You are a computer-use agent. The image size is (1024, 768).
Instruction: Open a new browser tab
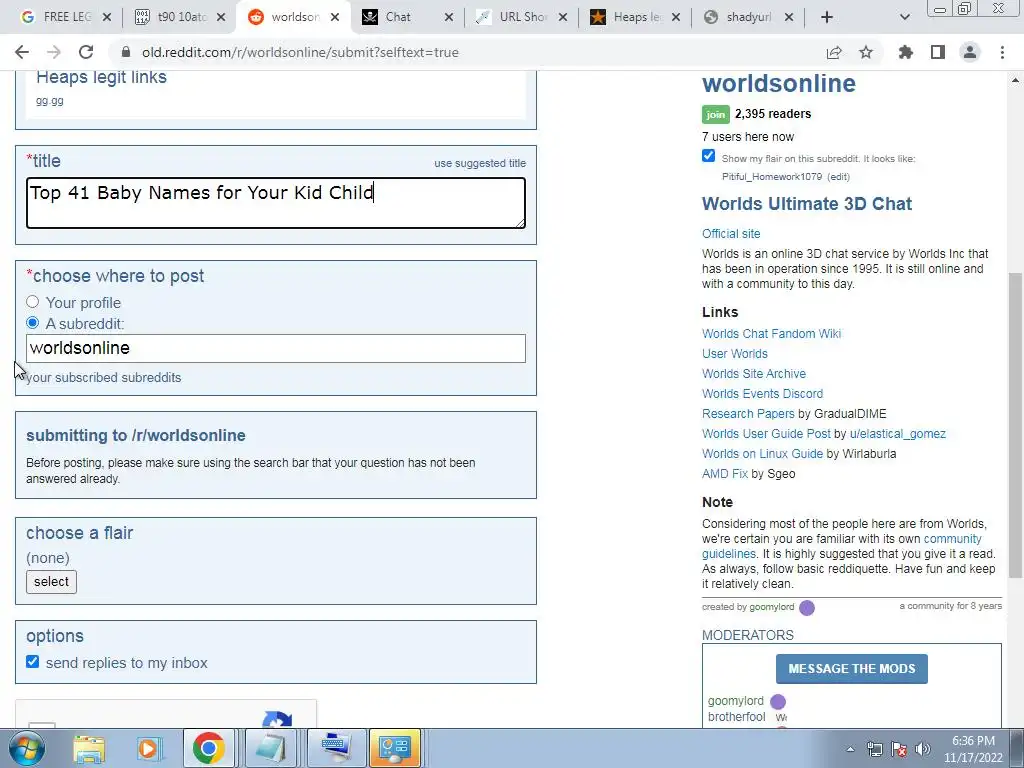(827, 17)
